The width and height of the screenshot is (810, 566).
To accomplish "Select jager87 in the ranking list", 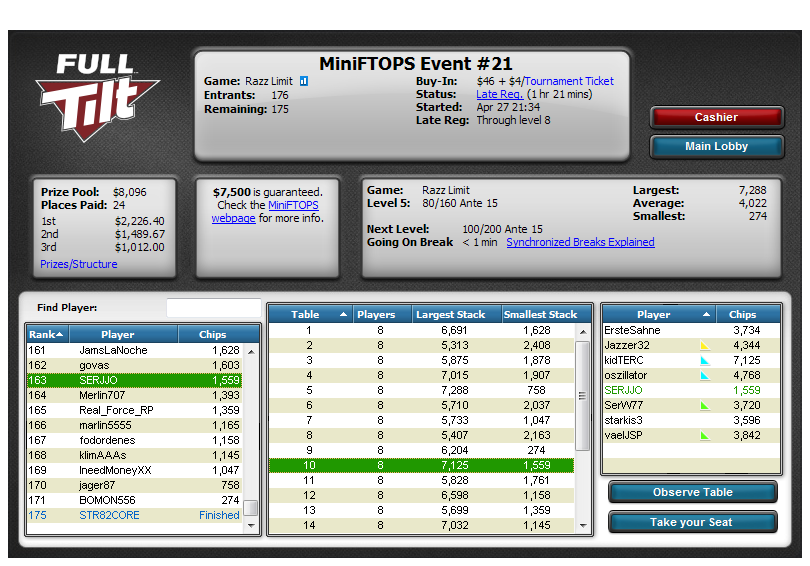I will (134, 485).
